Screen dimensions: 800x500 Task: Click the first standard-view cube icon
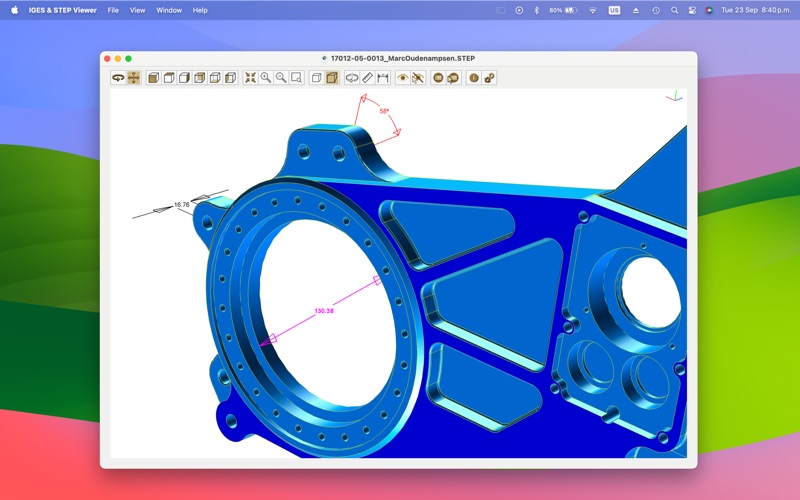point(153,78)
